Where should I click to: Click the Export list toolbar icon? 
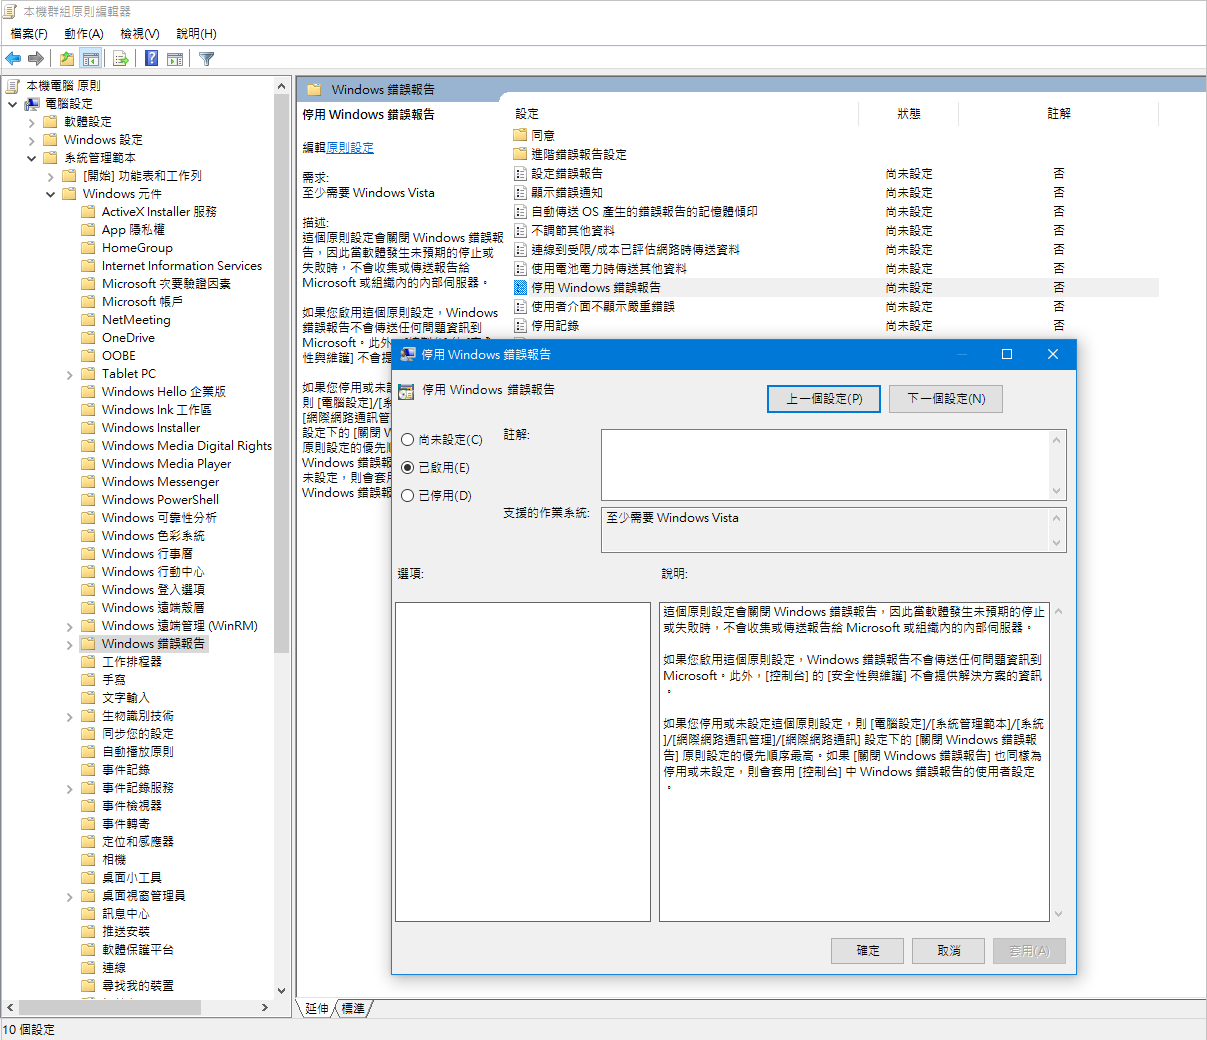coord(120,59)
